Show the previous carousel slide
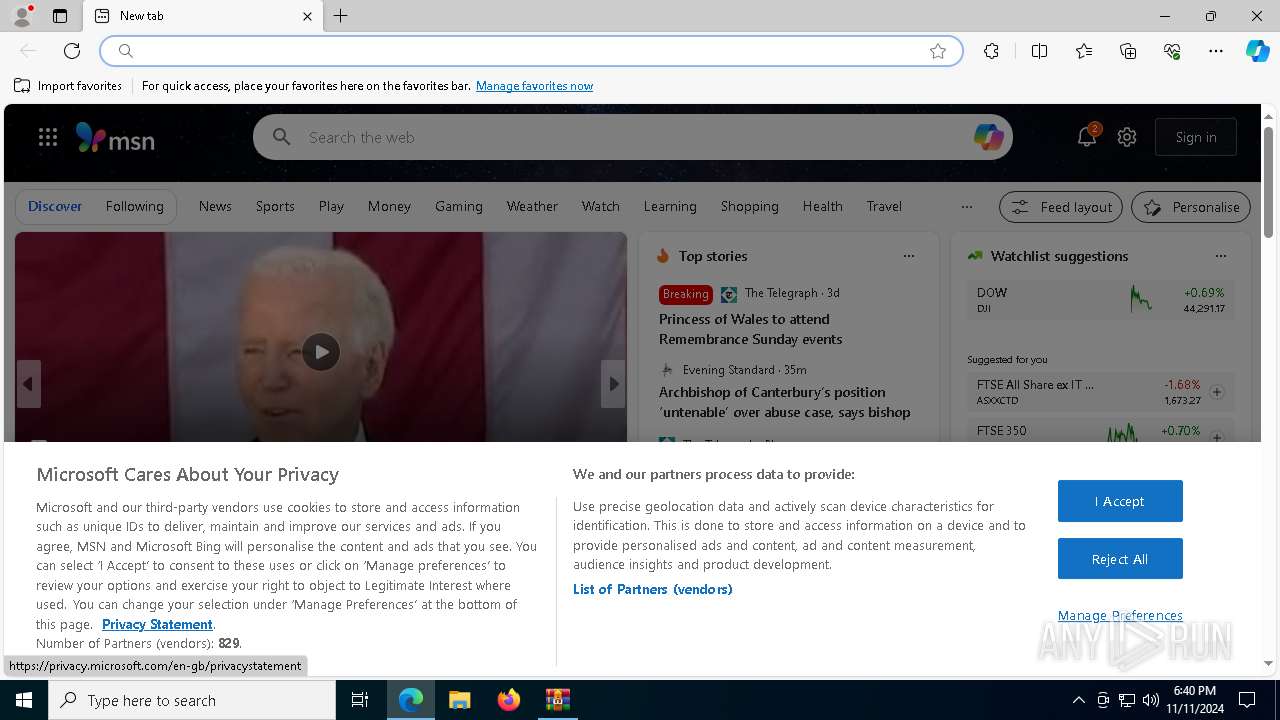This screenshot has width=1280, height=720. (x=28, y=384)
